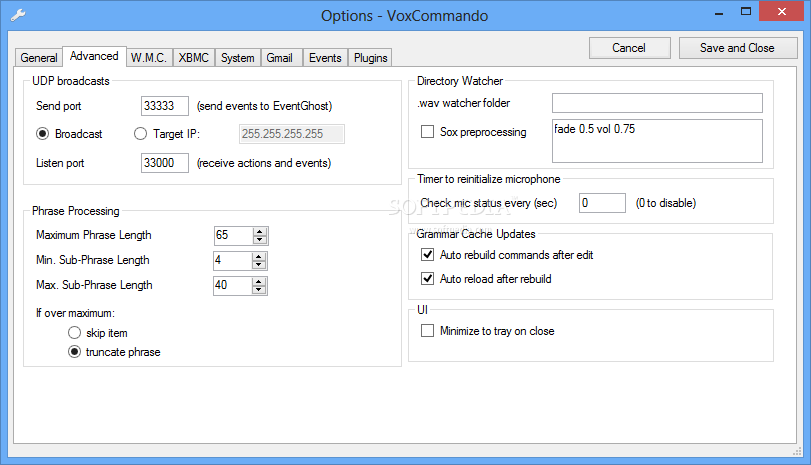Click the Cancel button

click(629, 48)
